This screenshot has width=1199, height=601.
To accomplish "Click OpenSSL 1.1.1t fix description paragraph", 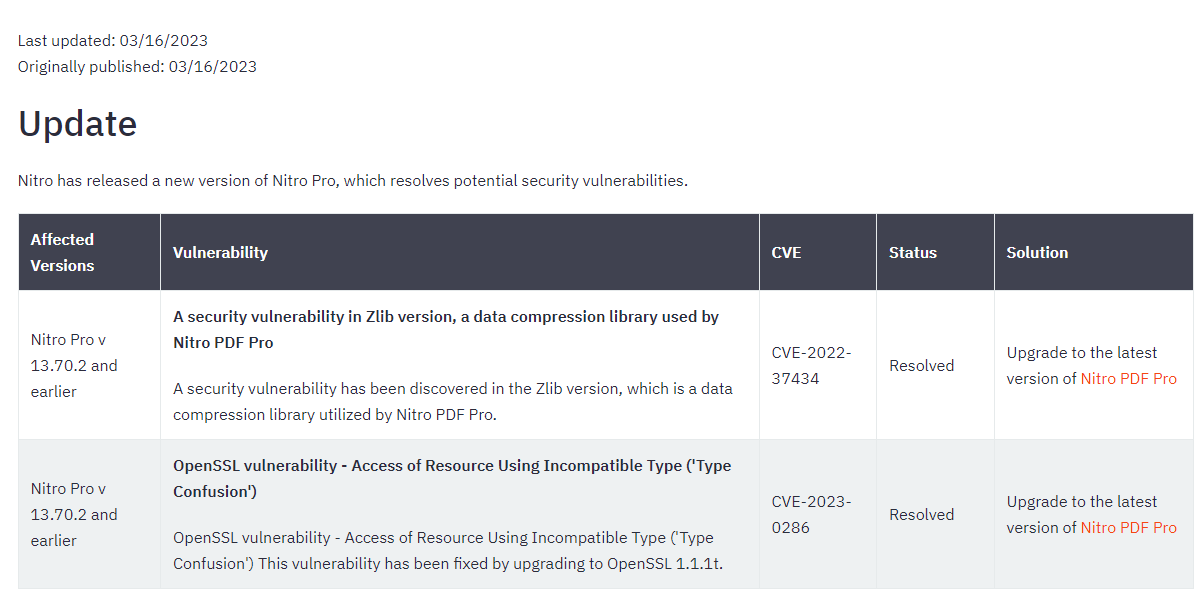I will [448, 551].
